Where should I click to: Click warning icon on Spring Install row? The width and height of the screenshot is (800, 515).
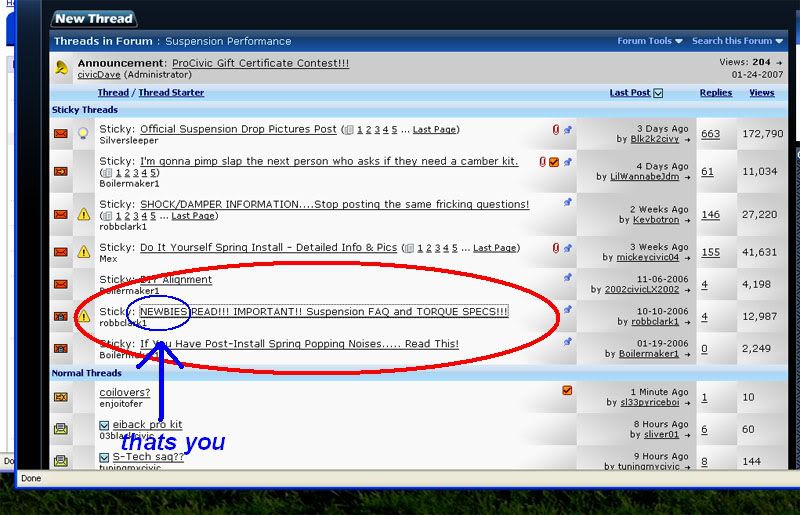coord(84,252)
